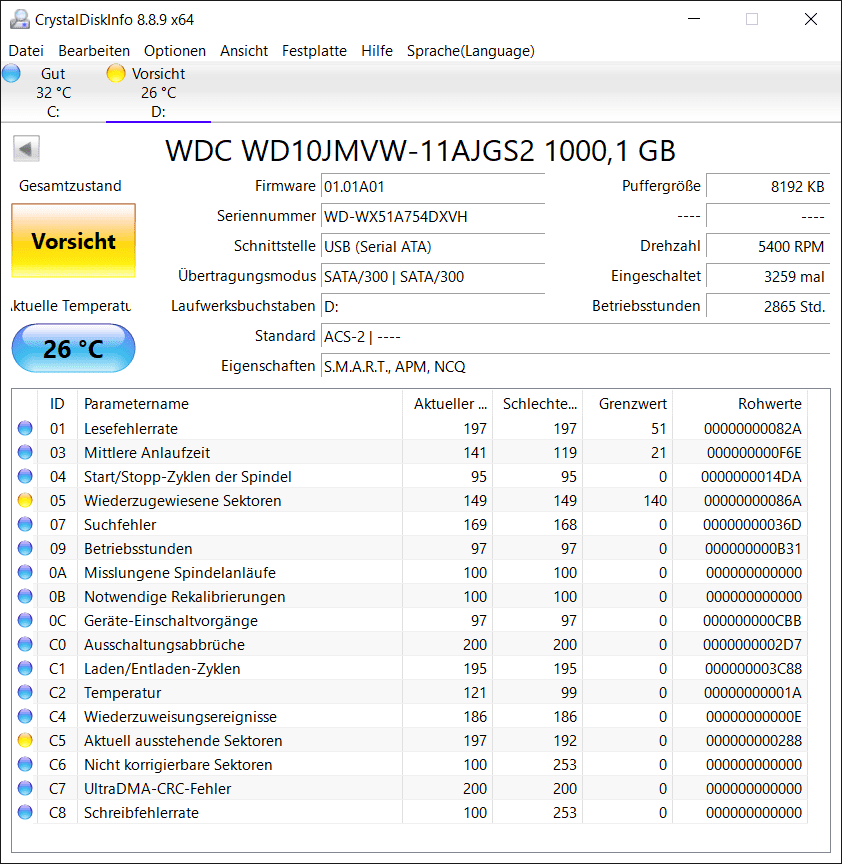
Task: Open the Datei menu
Action: [x=26, y=51]
